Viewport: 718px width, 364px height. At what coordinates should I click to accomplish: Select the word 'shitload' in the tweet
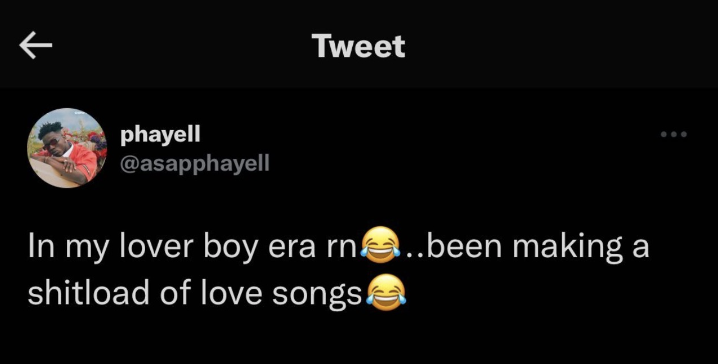88,293
